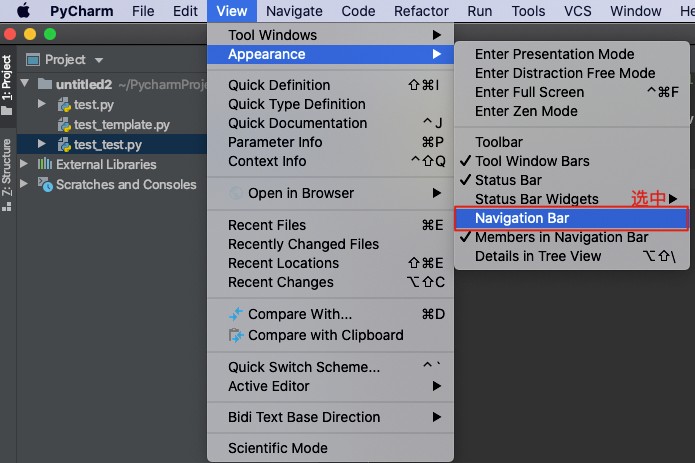This screenshot has height=463, width=695.
Task: Click the test_template.py file icon
Action: 64,125
